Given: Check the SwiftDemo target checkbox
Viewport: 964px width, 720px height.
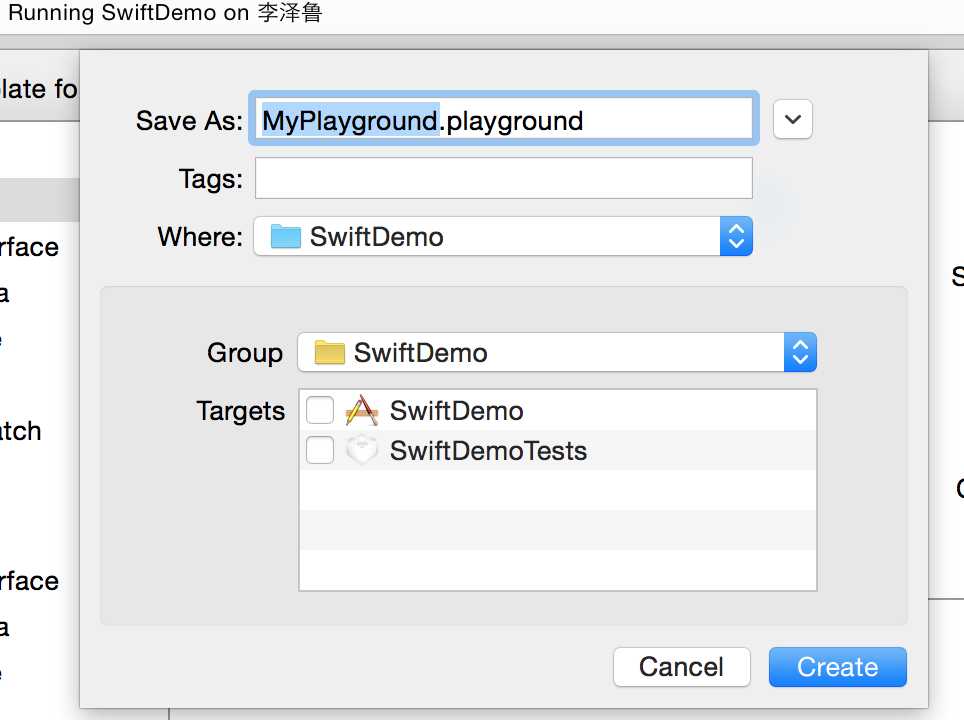Looking at the screenshot, I should 320,411.
